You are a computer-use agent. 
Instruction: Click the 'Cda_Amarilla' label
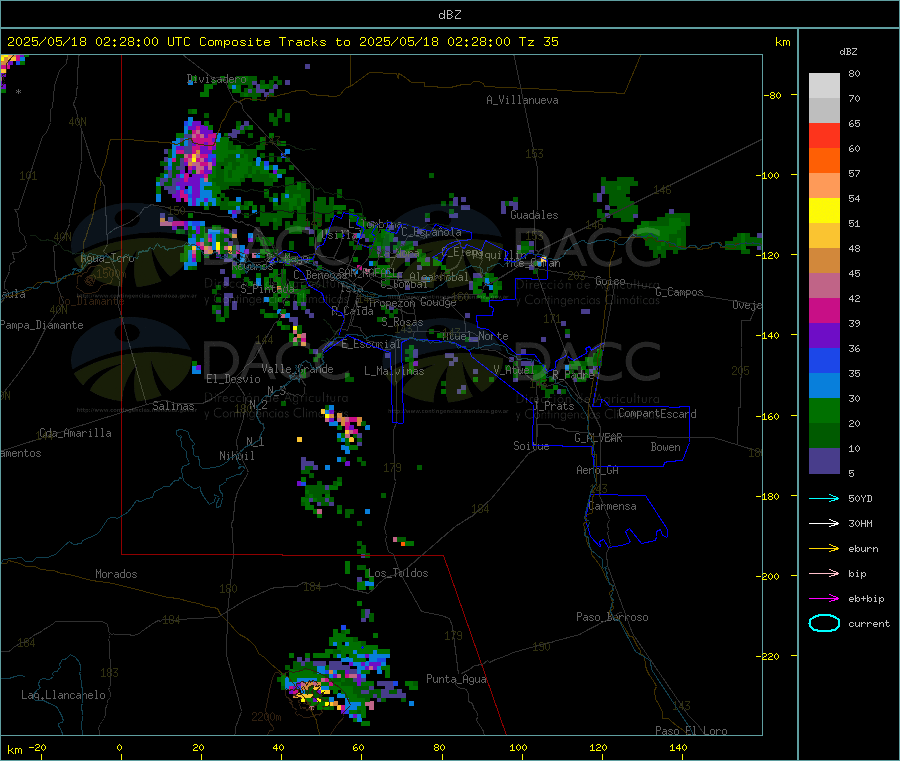coord(75,433)
